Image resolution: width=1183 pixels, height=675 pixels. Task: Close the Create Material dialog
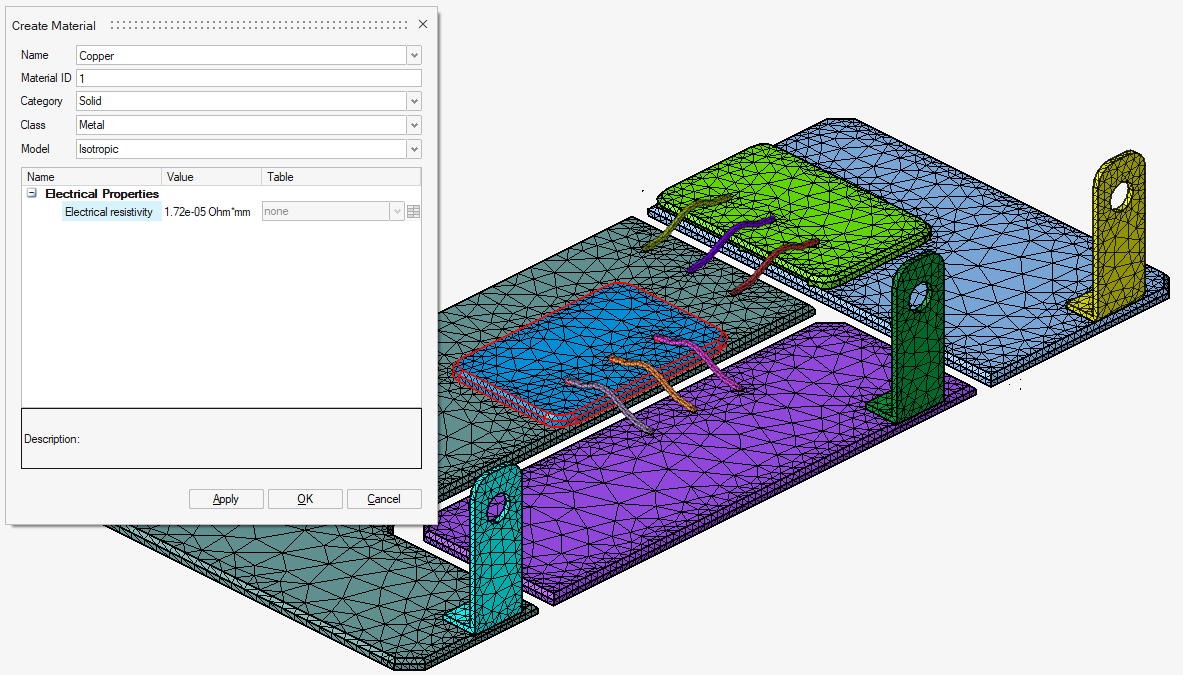pyautogui.click(x=423, y=24)
